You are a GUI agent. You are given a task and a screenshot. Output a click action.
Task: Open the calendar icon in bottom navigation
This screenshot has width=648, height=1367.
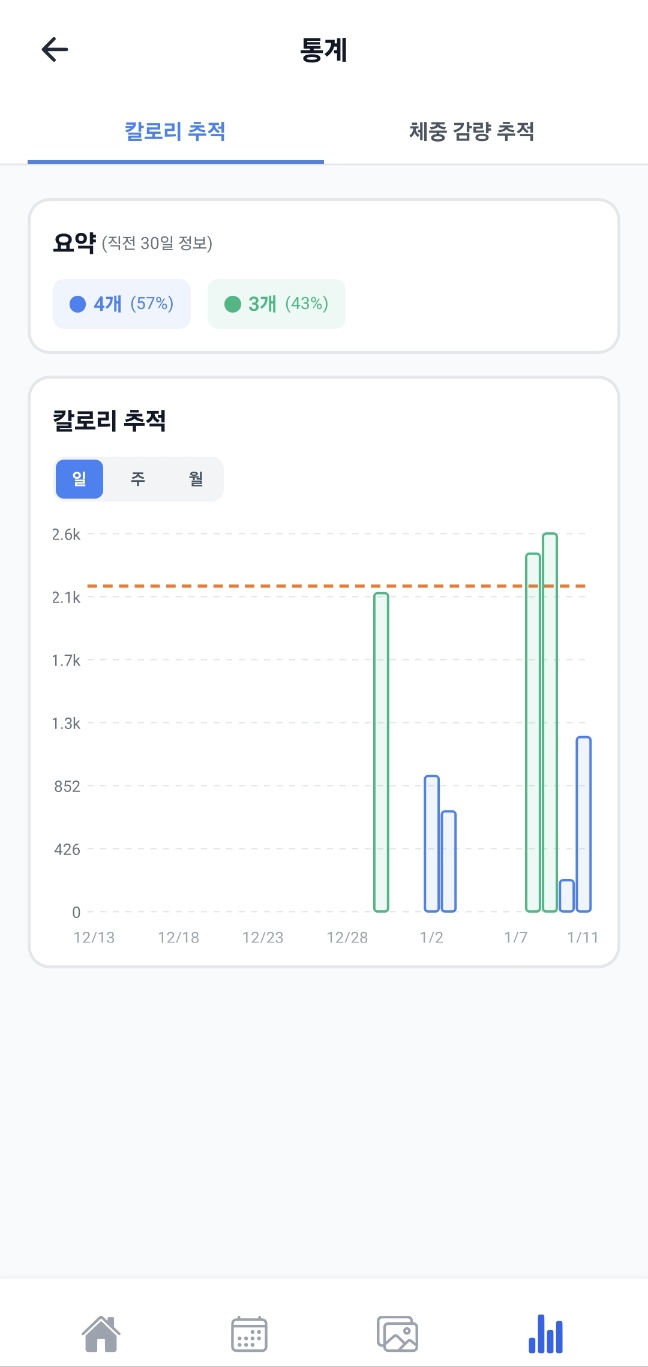[249, 1333]
